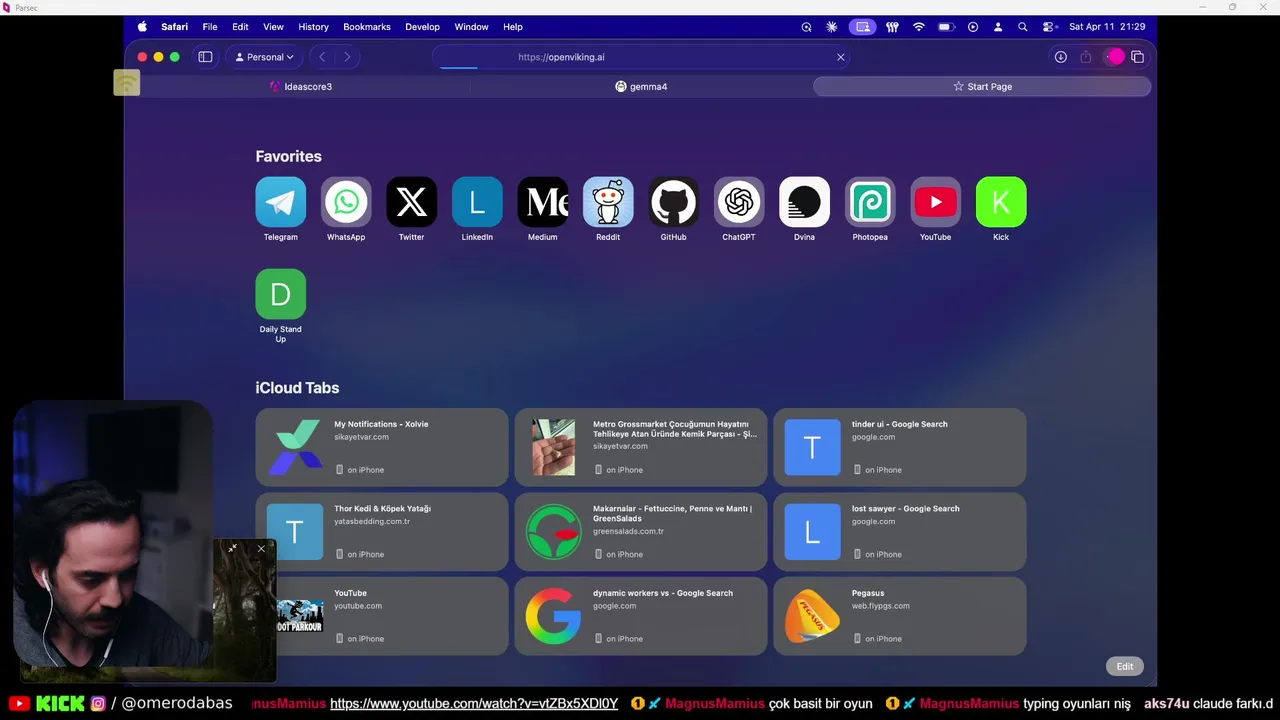Open the Daily Stand Up favorite

point(281,294)
